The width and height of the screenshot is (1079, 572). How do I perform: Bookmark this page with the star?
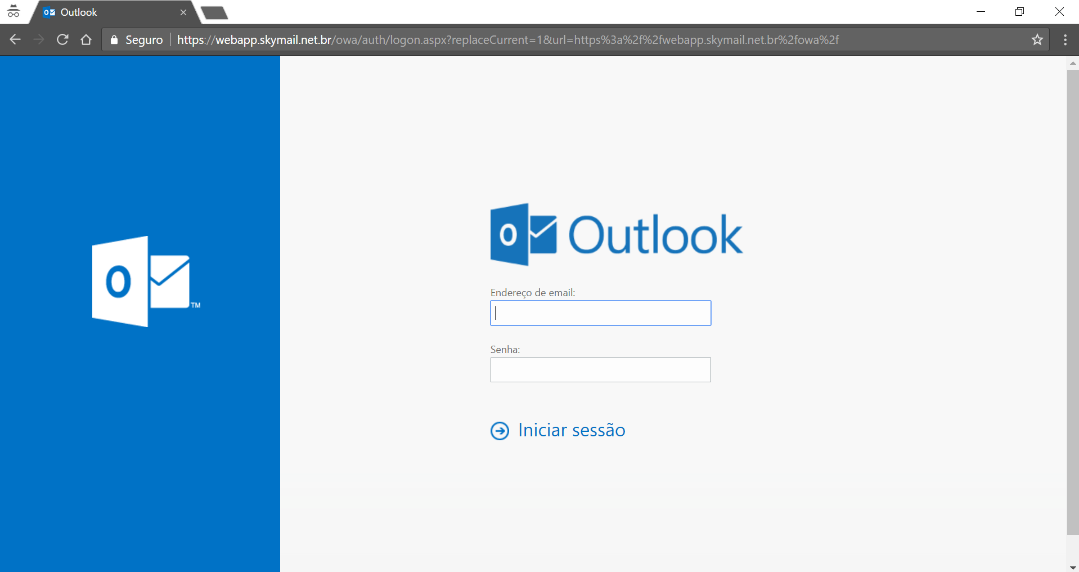pos(1037,40)
